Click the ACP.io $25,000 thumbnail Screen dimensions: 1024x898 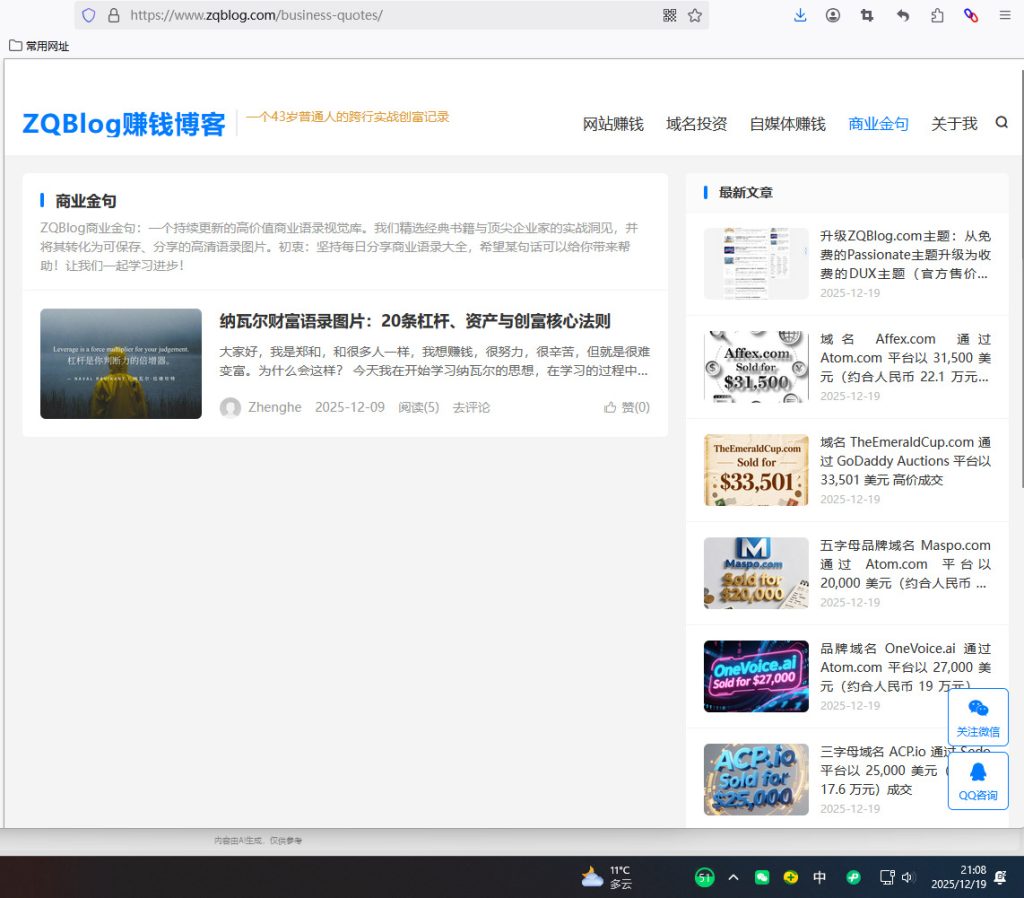tap(756, 779)
